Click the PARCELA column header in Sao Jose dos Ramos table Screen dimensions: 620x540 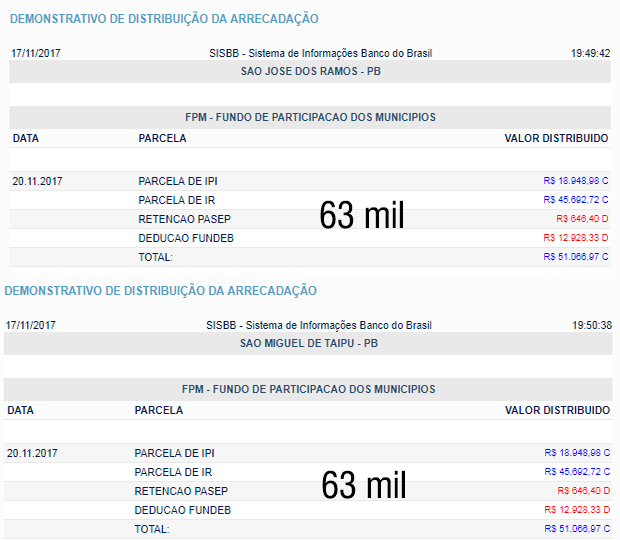[162, 138]
